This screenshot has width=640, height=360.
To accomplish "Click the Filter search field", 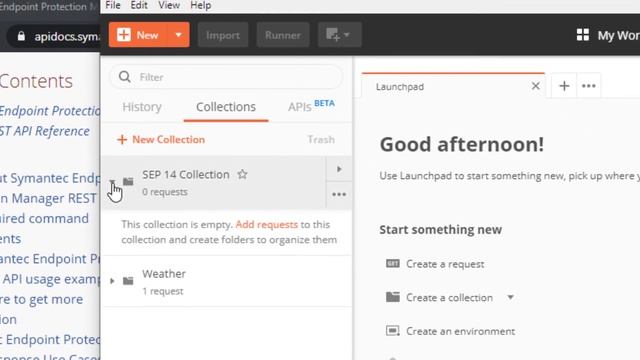I will (227, 77).
